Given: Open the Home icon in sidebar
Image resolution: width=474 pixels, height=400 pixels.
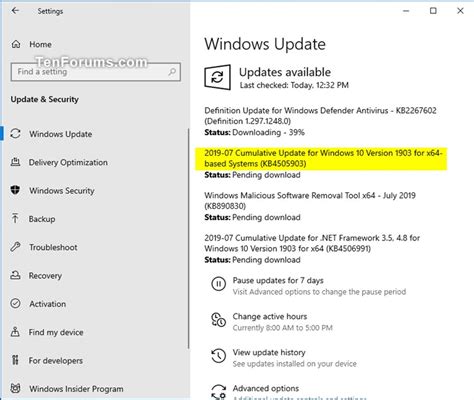Looking at the screenshot, I should tap(16, 44).
